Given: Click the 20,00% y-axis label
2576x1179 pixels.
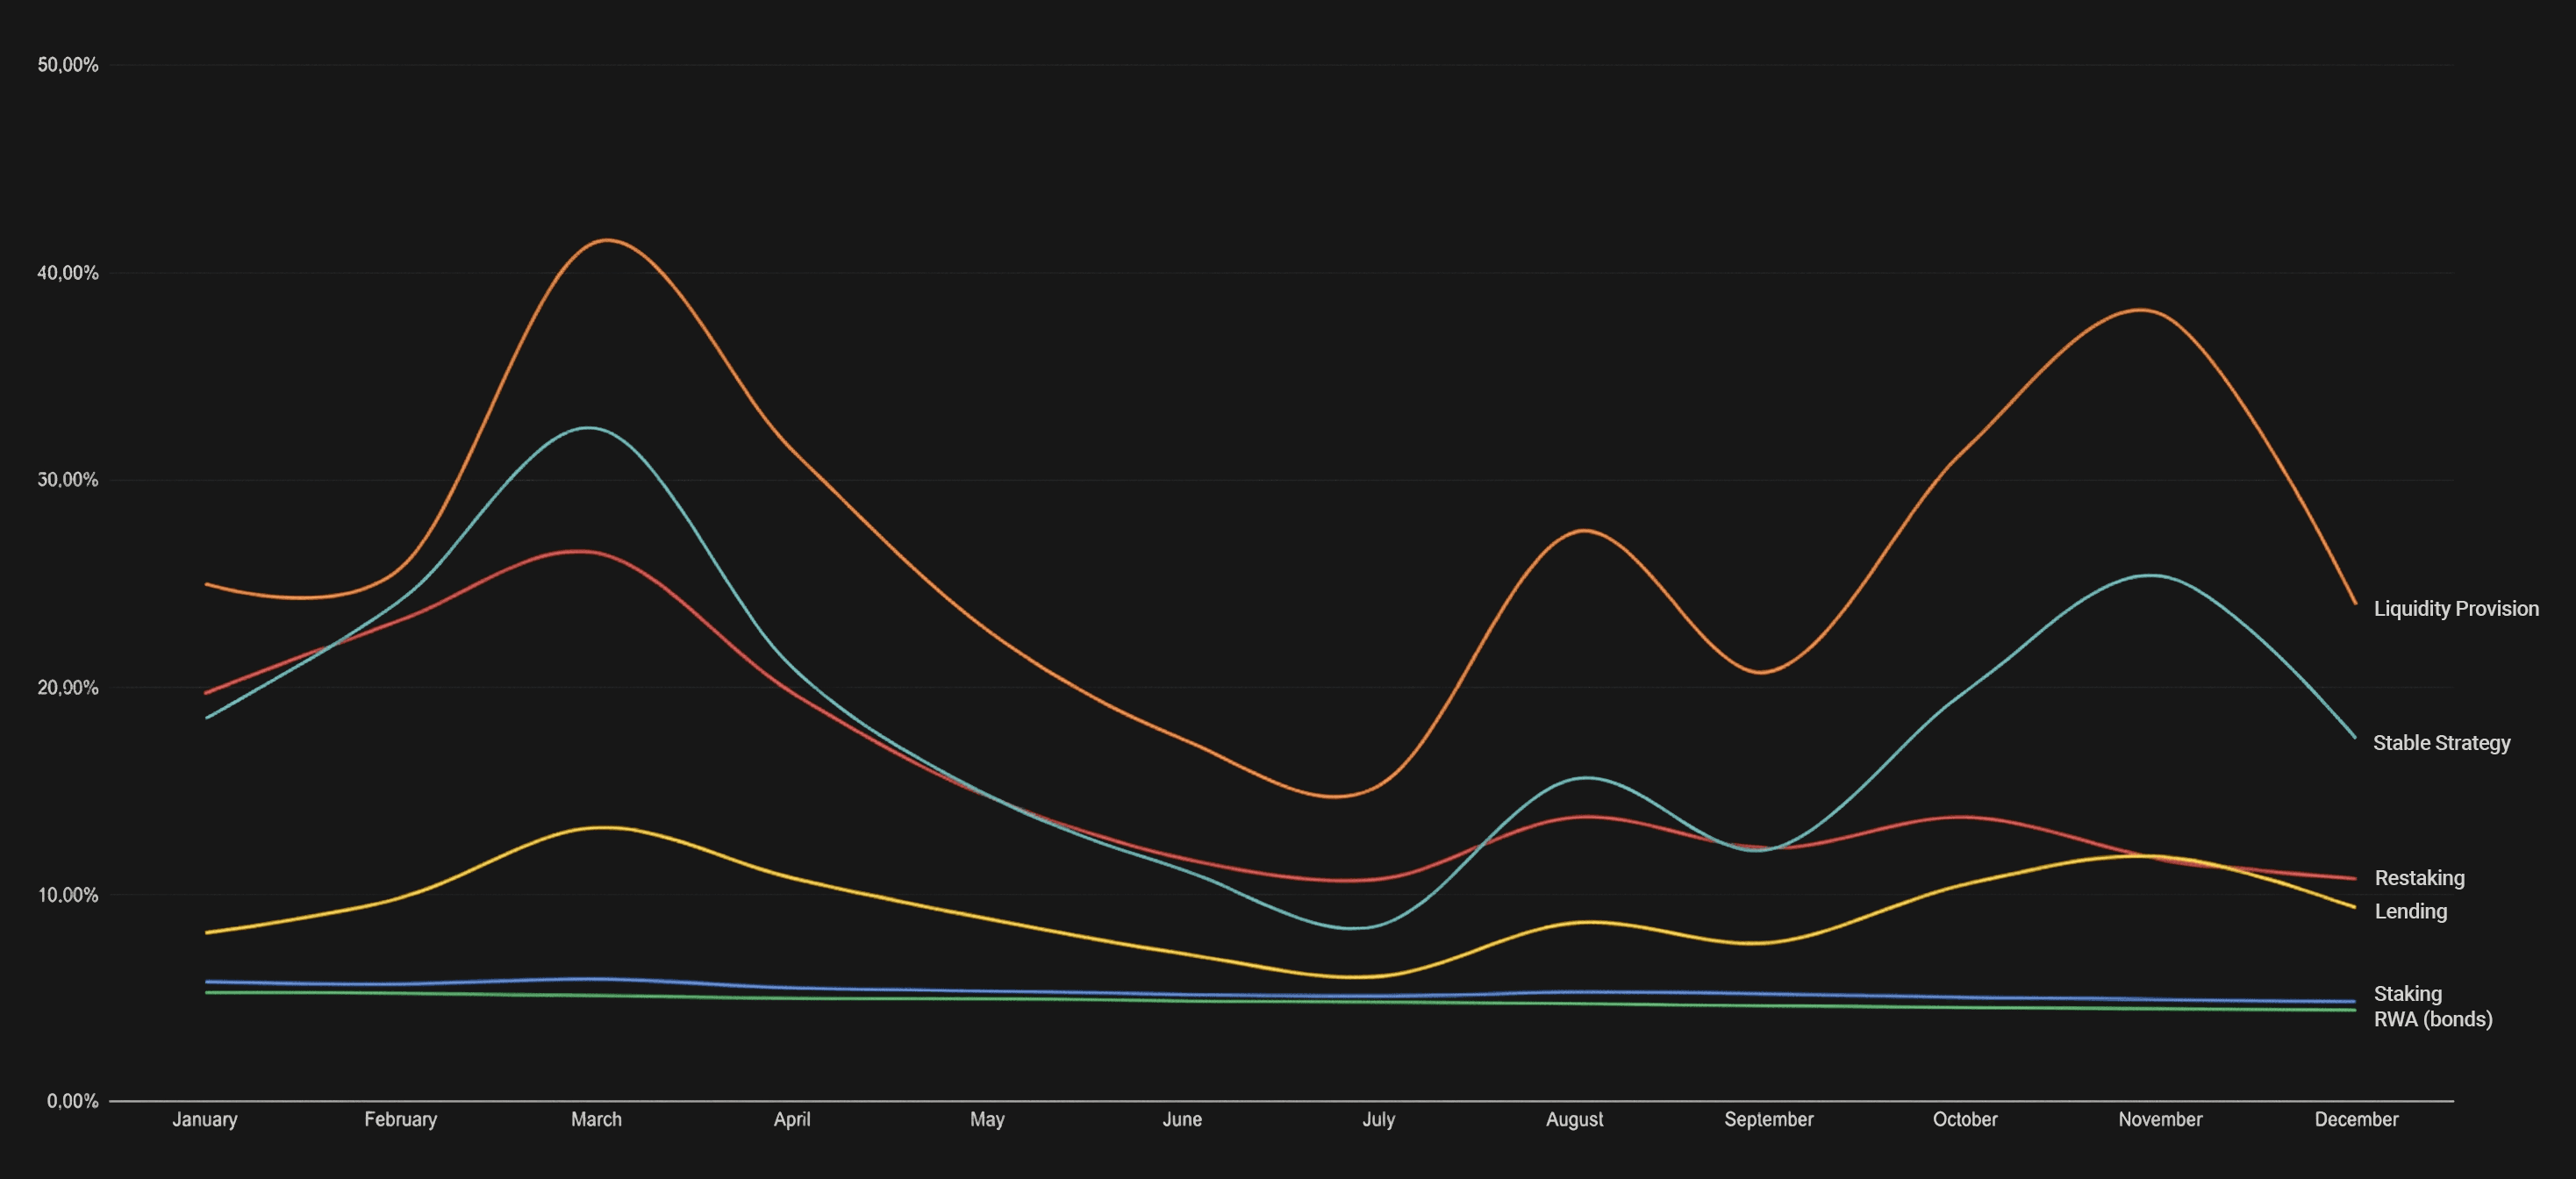Looking at the screenshot, I should 68,688.
